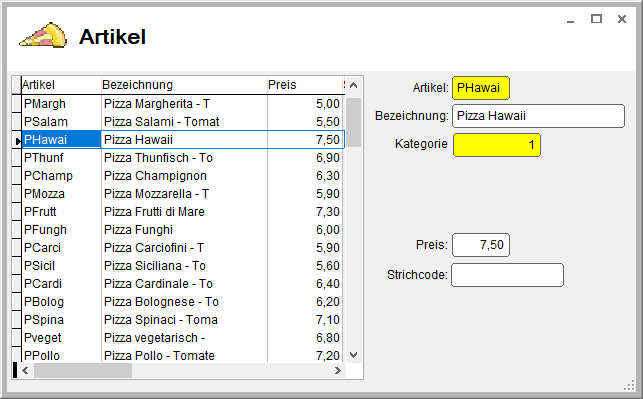This screenshot has height=399, width=643.
Task: Click the Bezeichnung field with Pizza Hawaii
Action: (x=538, y=116)
